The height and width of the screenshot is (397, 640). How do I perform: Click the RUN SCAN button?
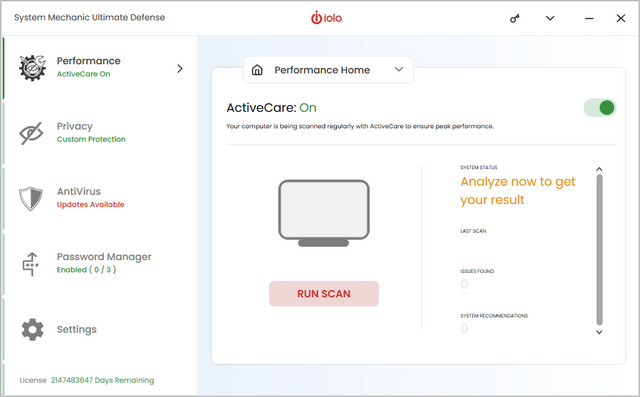click(324, 294)
